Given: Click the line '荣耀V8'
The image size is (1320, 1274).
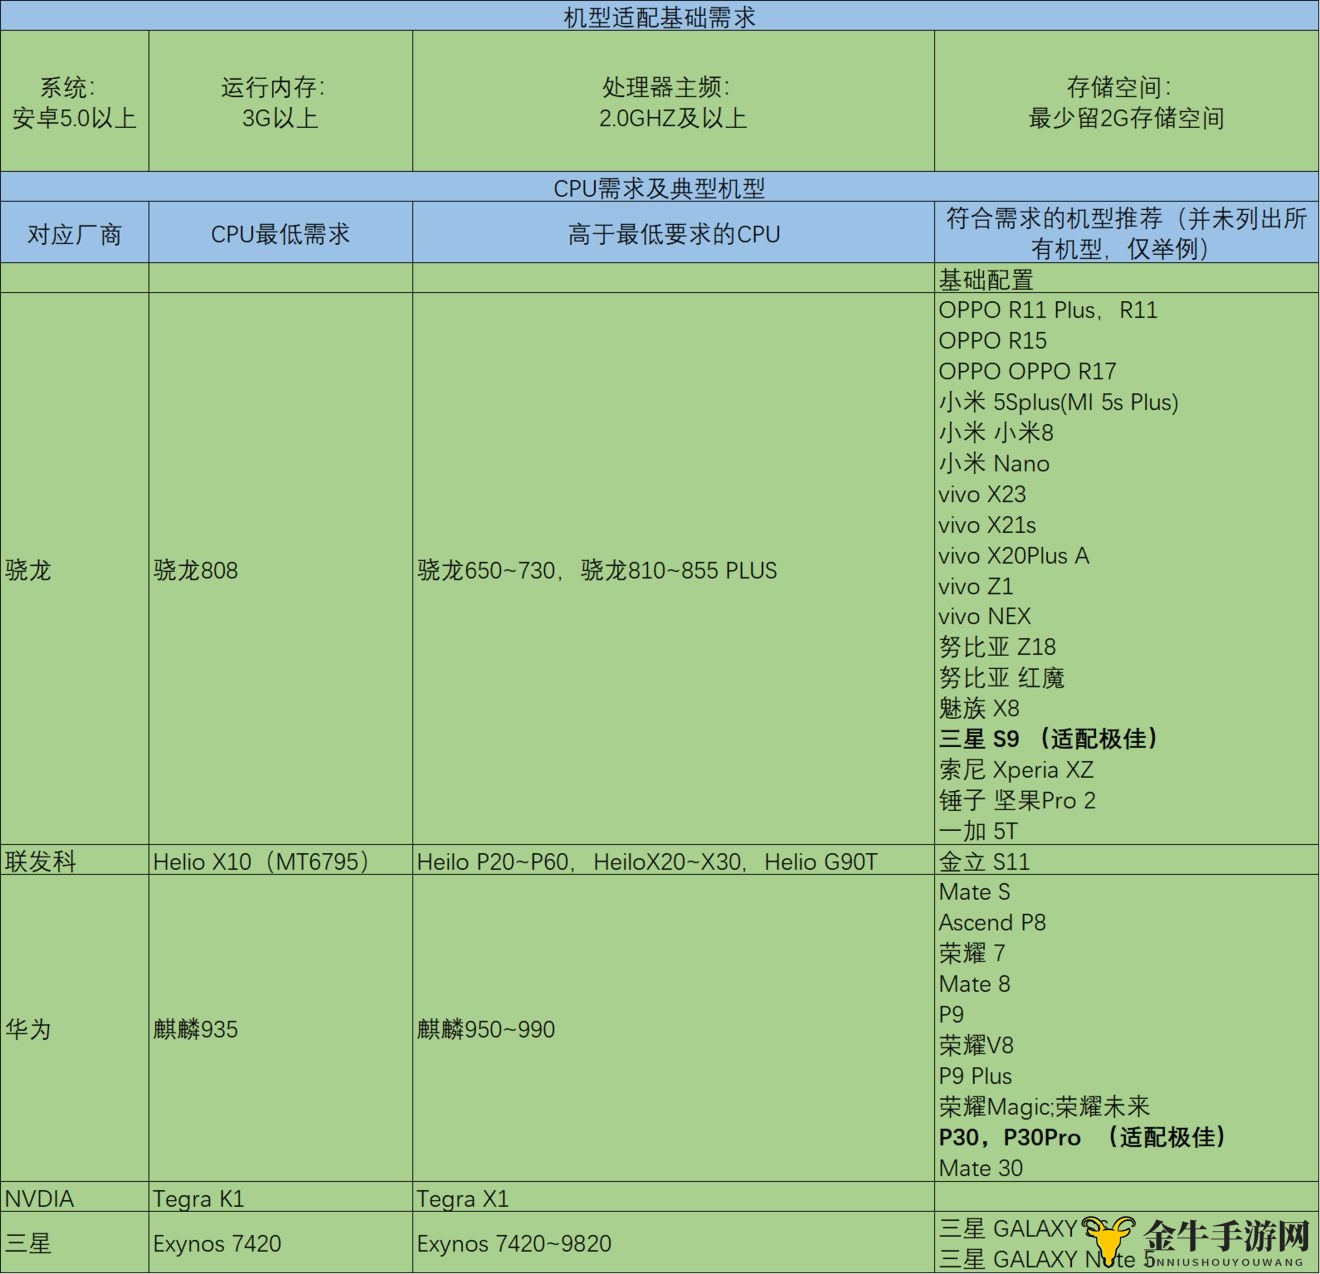Looking at the screenshot, I should [x=976, y=1045].
